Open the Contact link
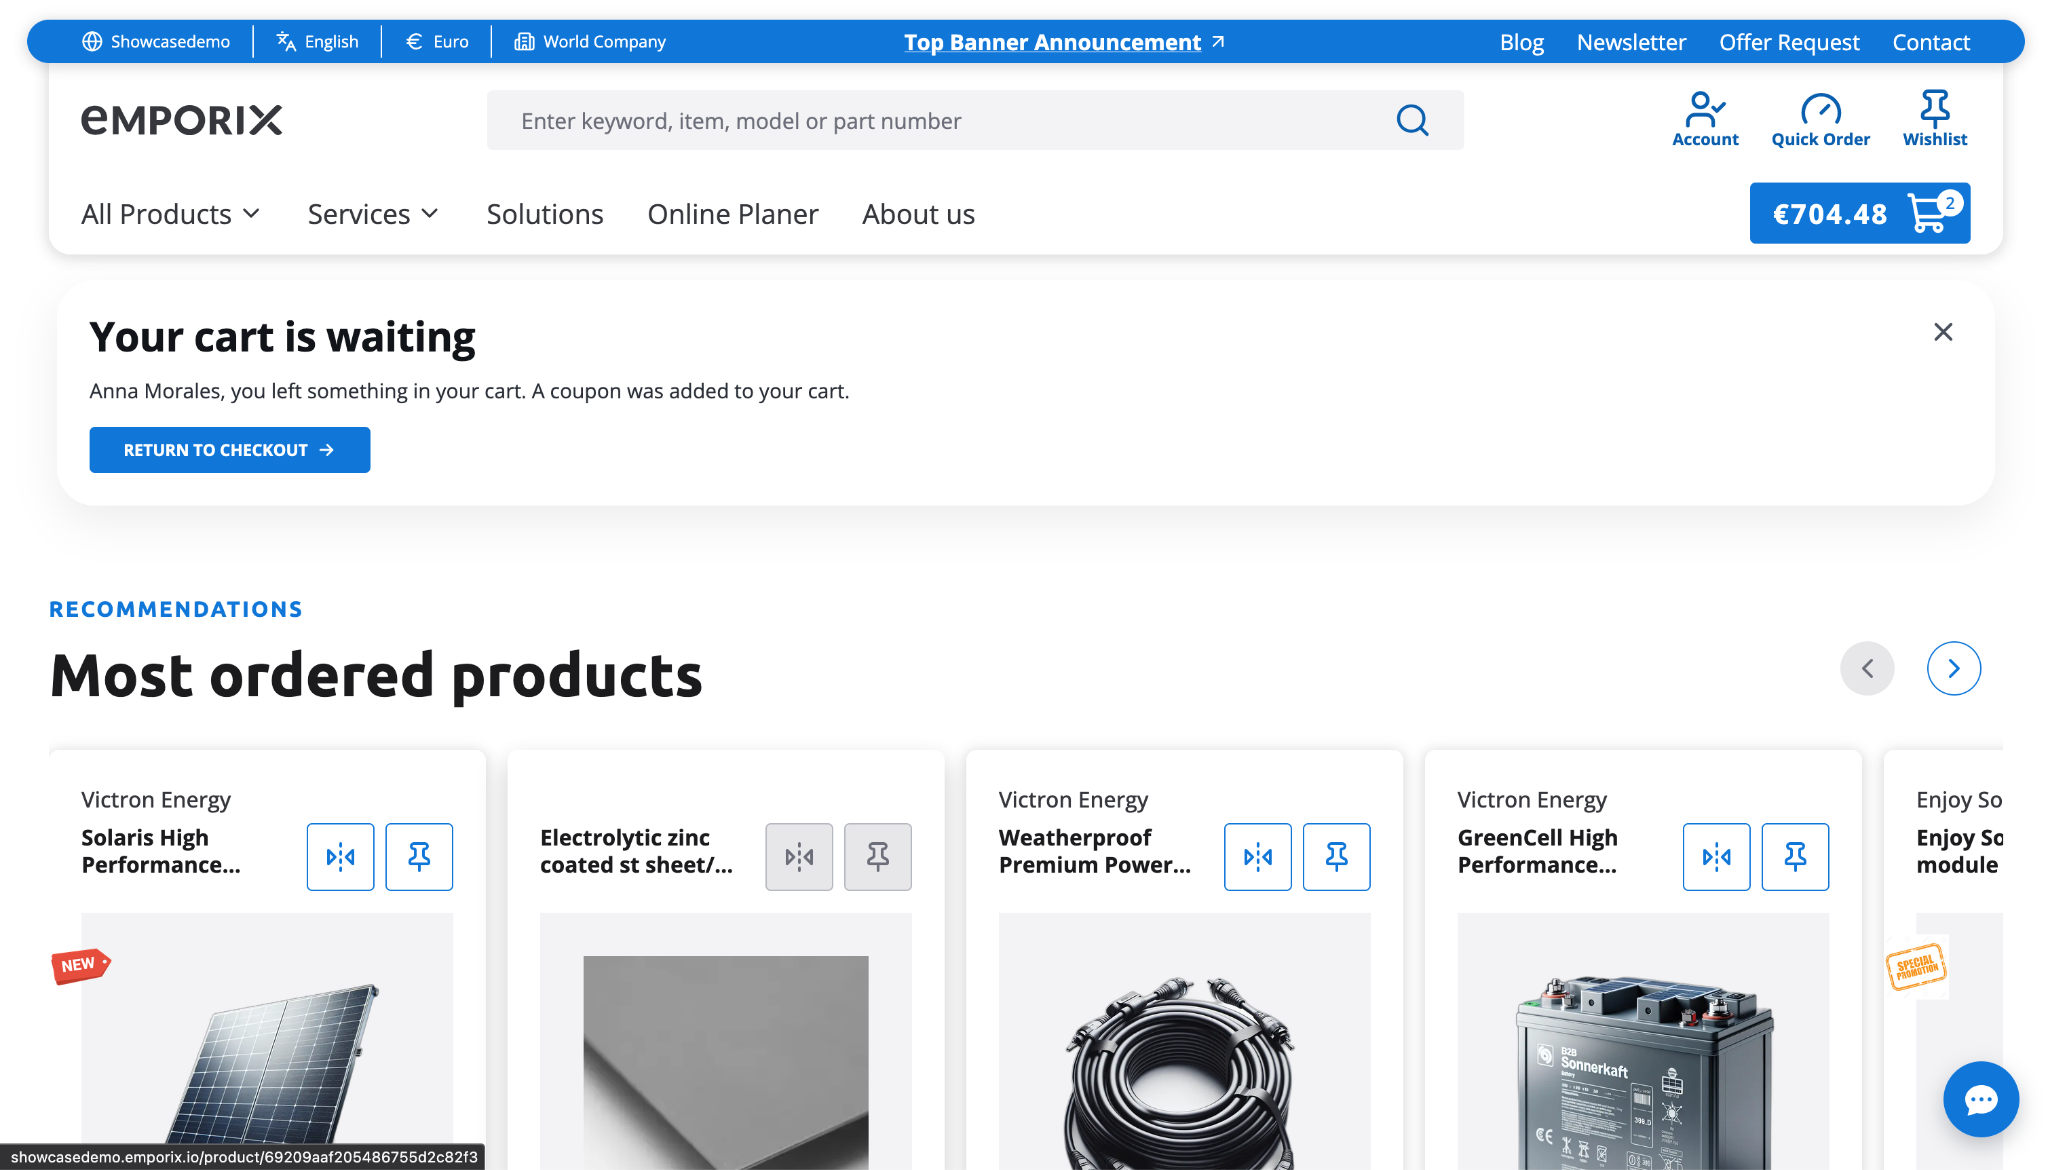Viewport: 2048px width, 1170px height. [x=1931, y=42]
